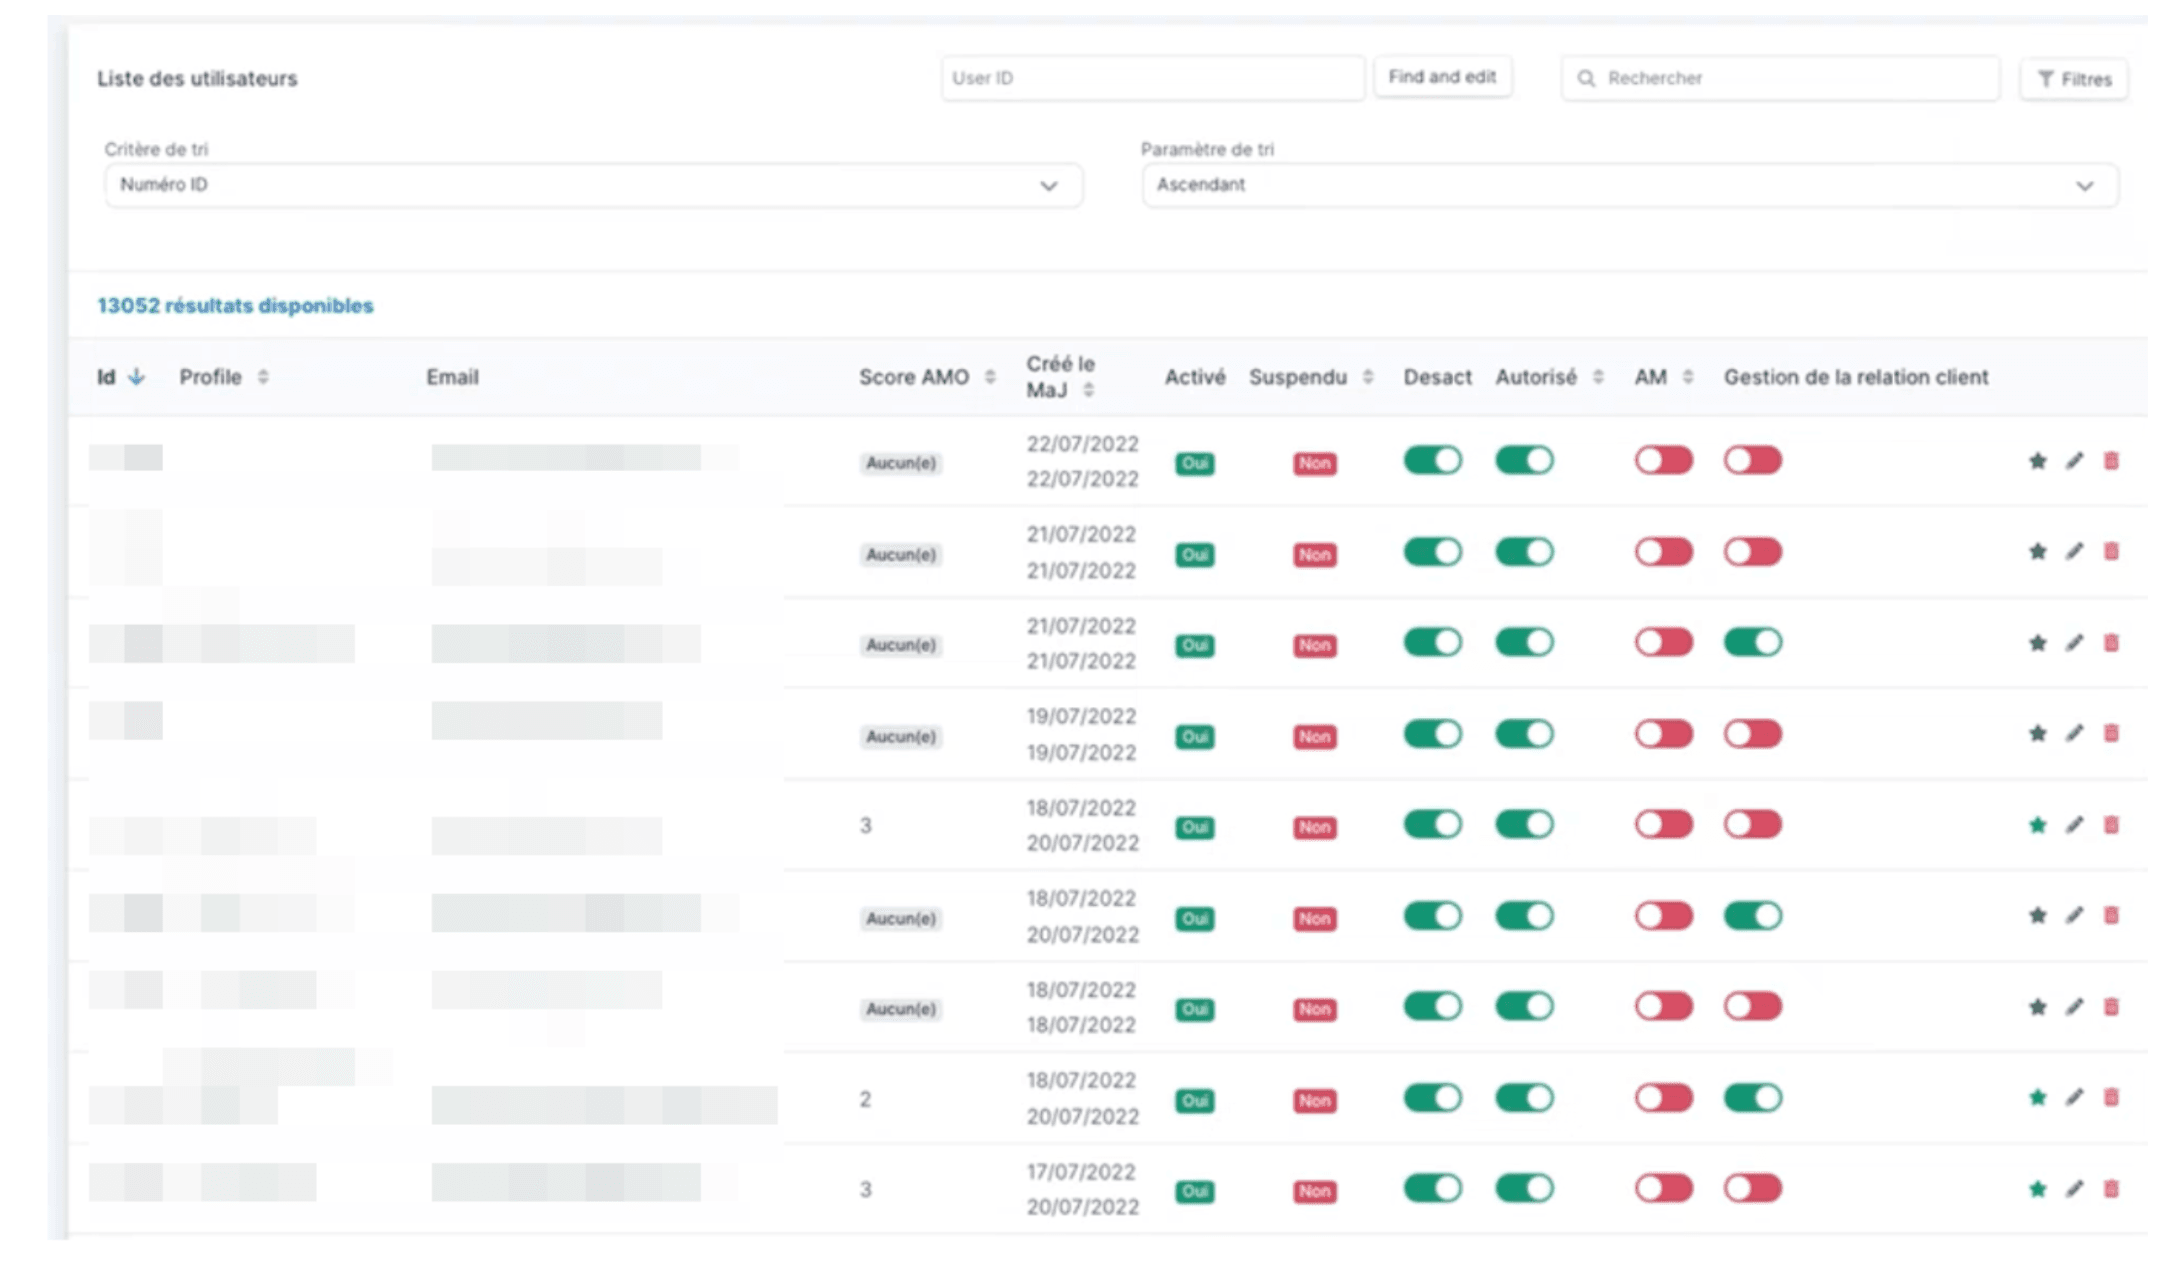Click the Desact column header

[1437, 377]
